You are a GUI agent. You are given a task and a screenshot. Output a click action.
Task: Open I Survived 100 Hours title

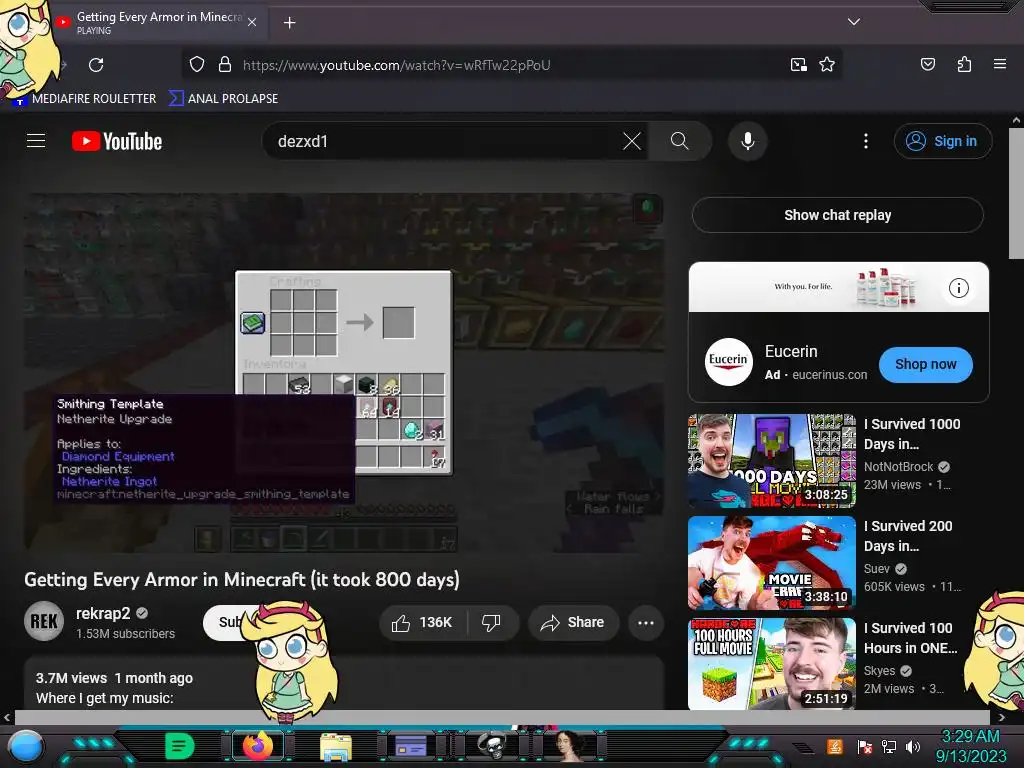(910, 637)
